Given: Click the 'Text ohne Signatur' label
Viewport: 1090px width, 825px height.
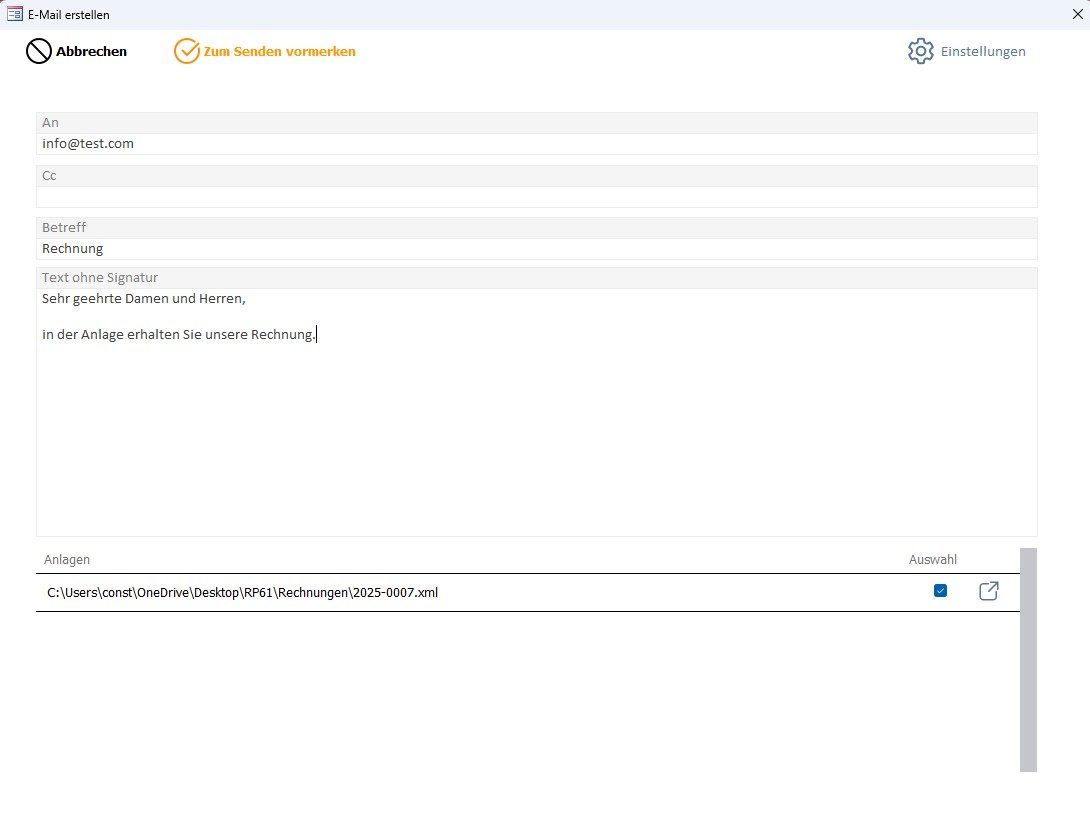Looking at the screenshot, I should pyautogui.click(x=100, y=277).
